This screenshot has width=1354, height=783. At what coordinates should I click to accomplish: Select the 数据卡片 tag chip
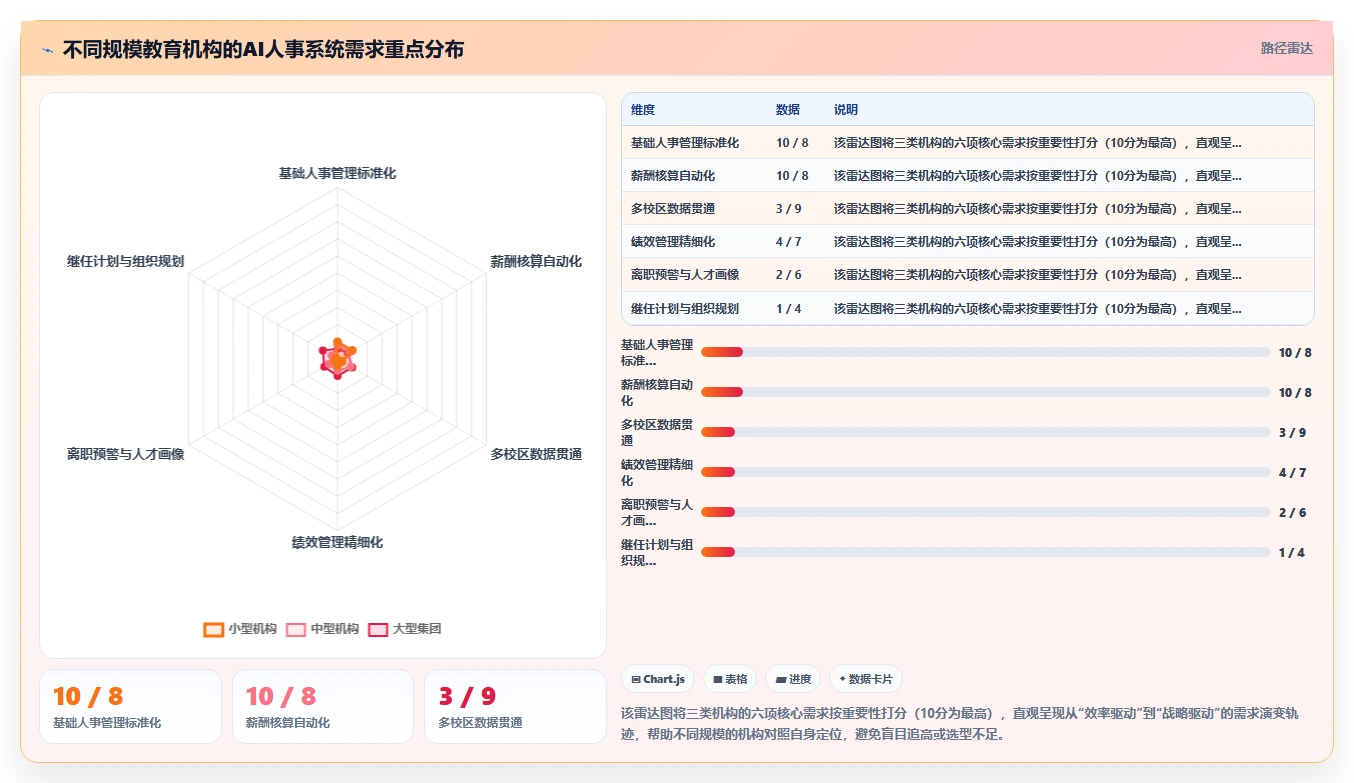866,679
